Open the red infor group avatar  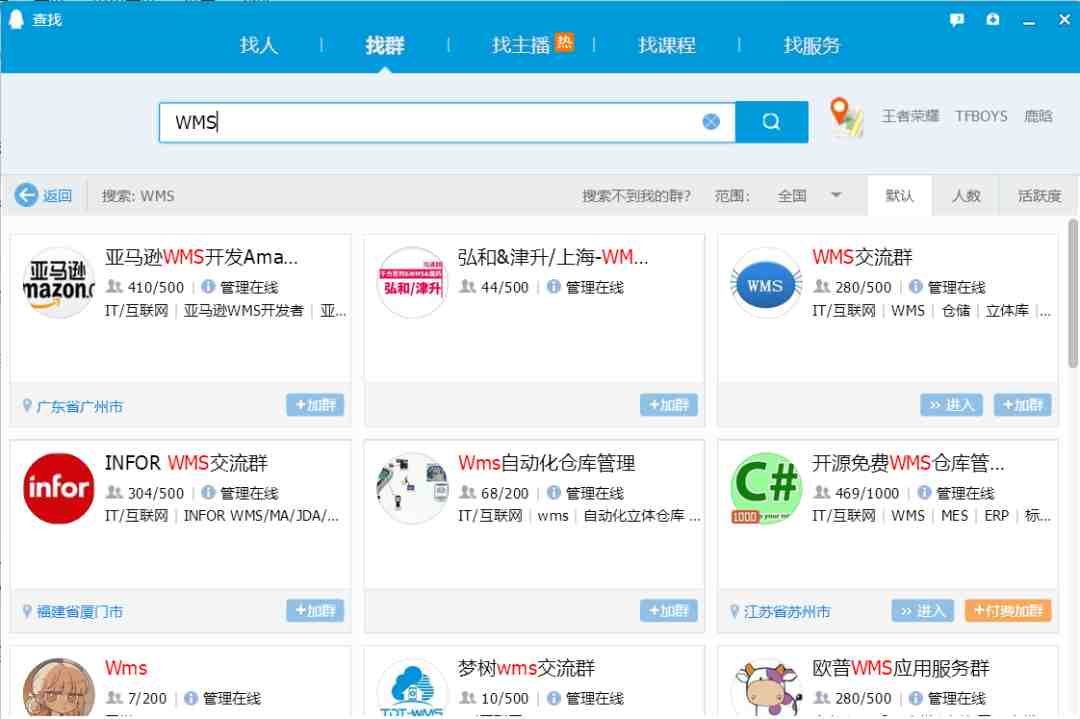point(59,488)
